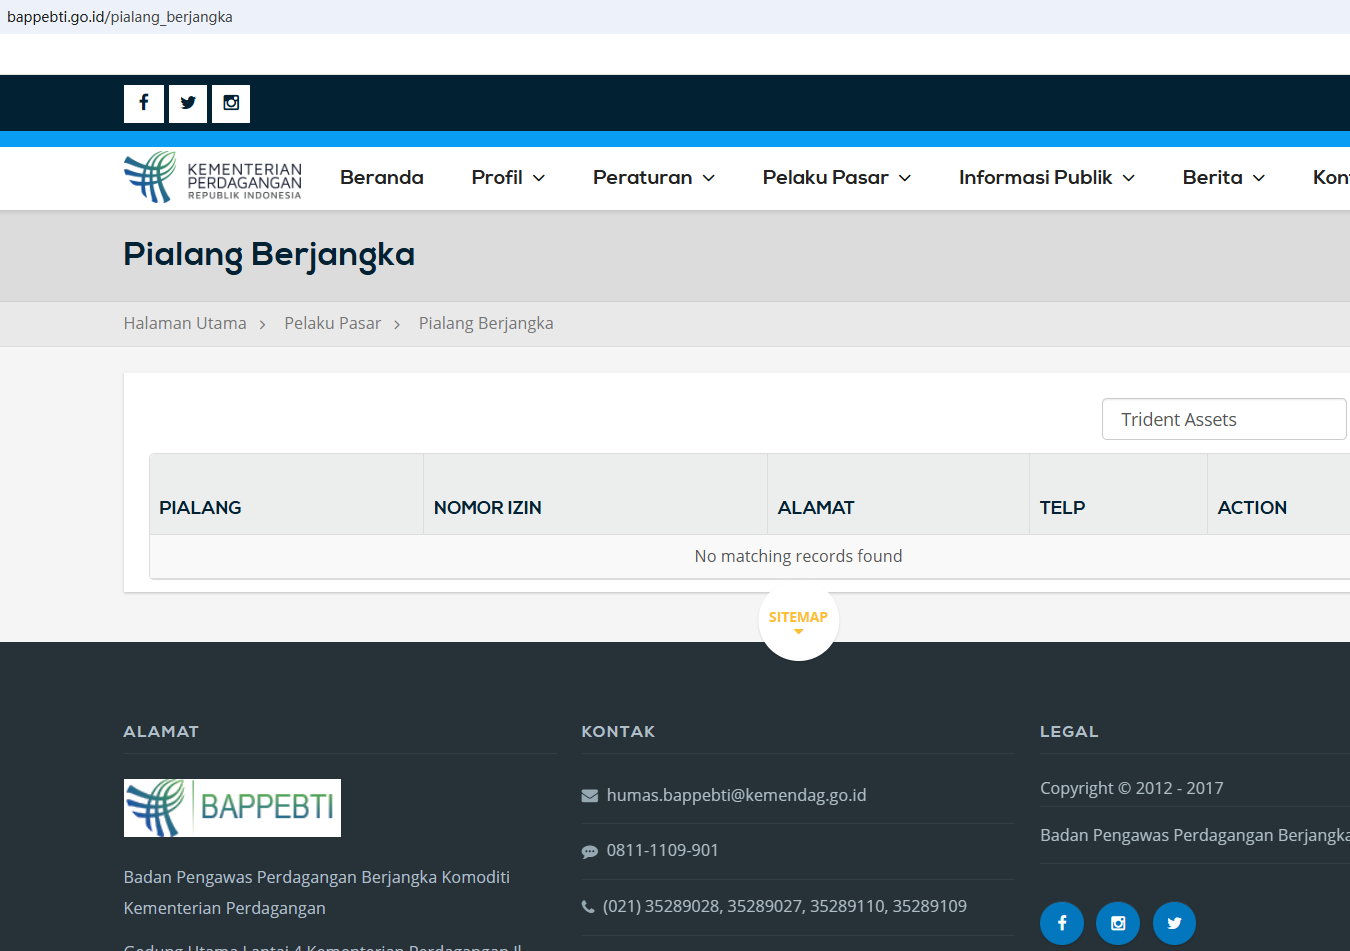
Task: Click the No matching records found message
Action: (798, 556)
